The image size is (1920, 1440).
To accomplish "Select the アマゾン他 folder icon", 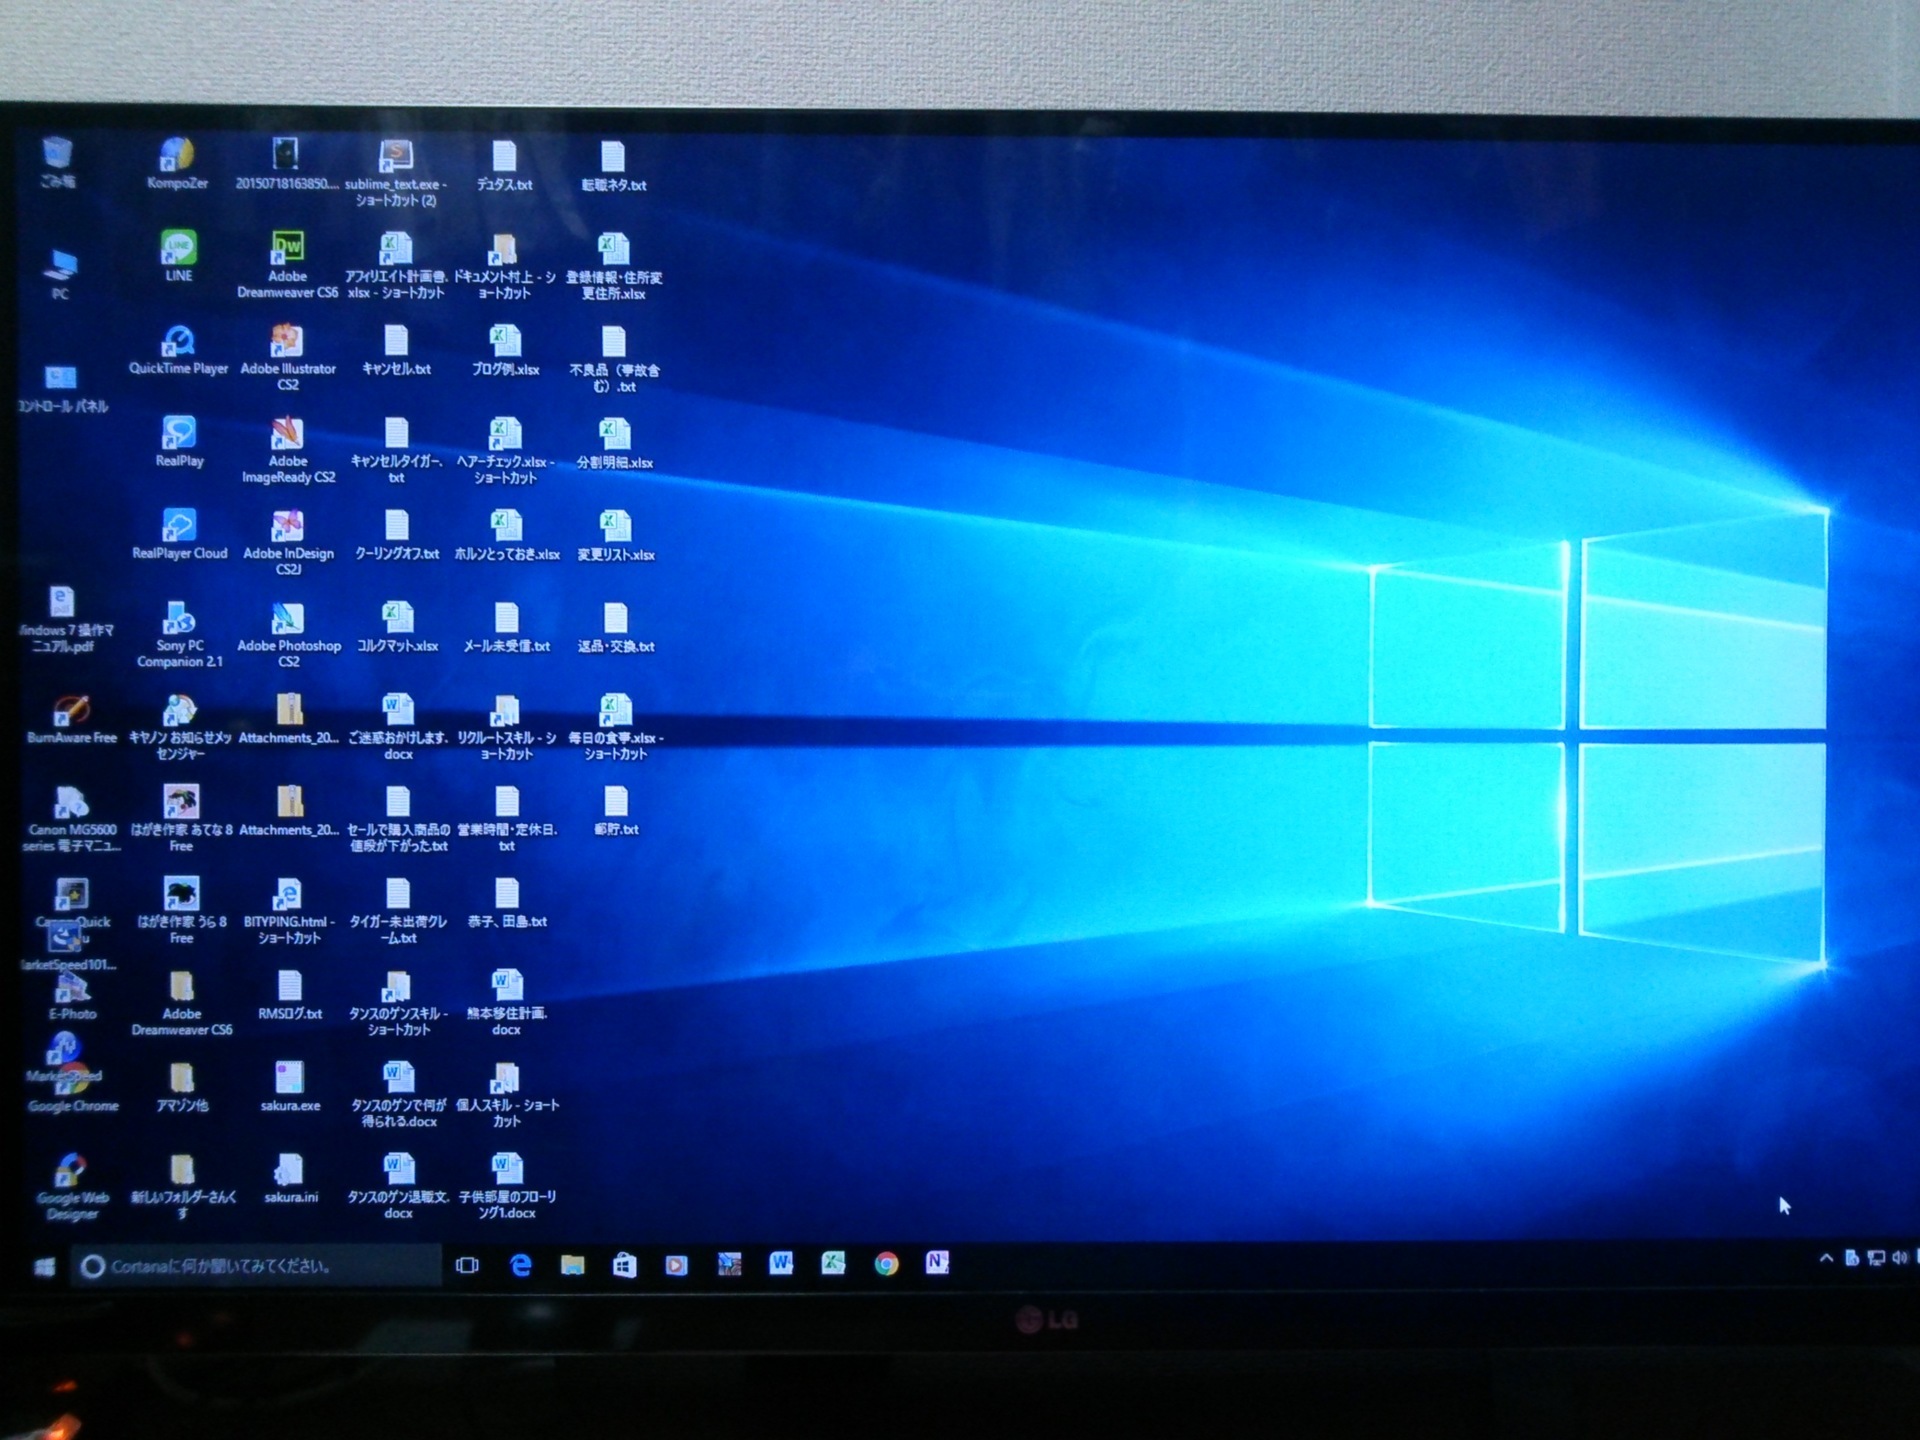I will 181,1087.
